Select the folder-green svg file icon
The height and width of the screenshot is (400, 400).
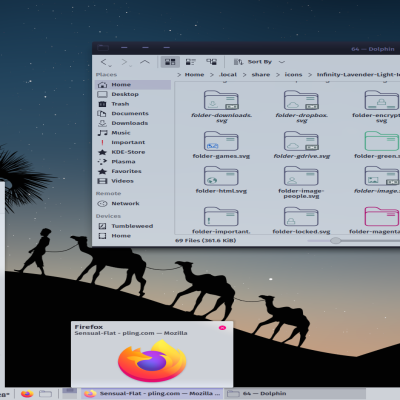pos(382,141)
